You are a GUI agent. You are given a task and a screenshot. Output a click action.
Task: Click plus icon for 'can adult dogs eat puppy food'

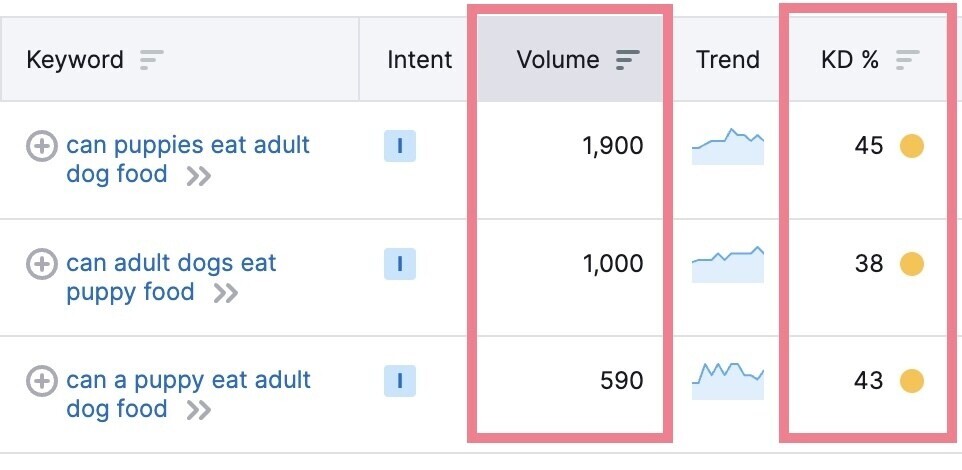tap(41, 264)
